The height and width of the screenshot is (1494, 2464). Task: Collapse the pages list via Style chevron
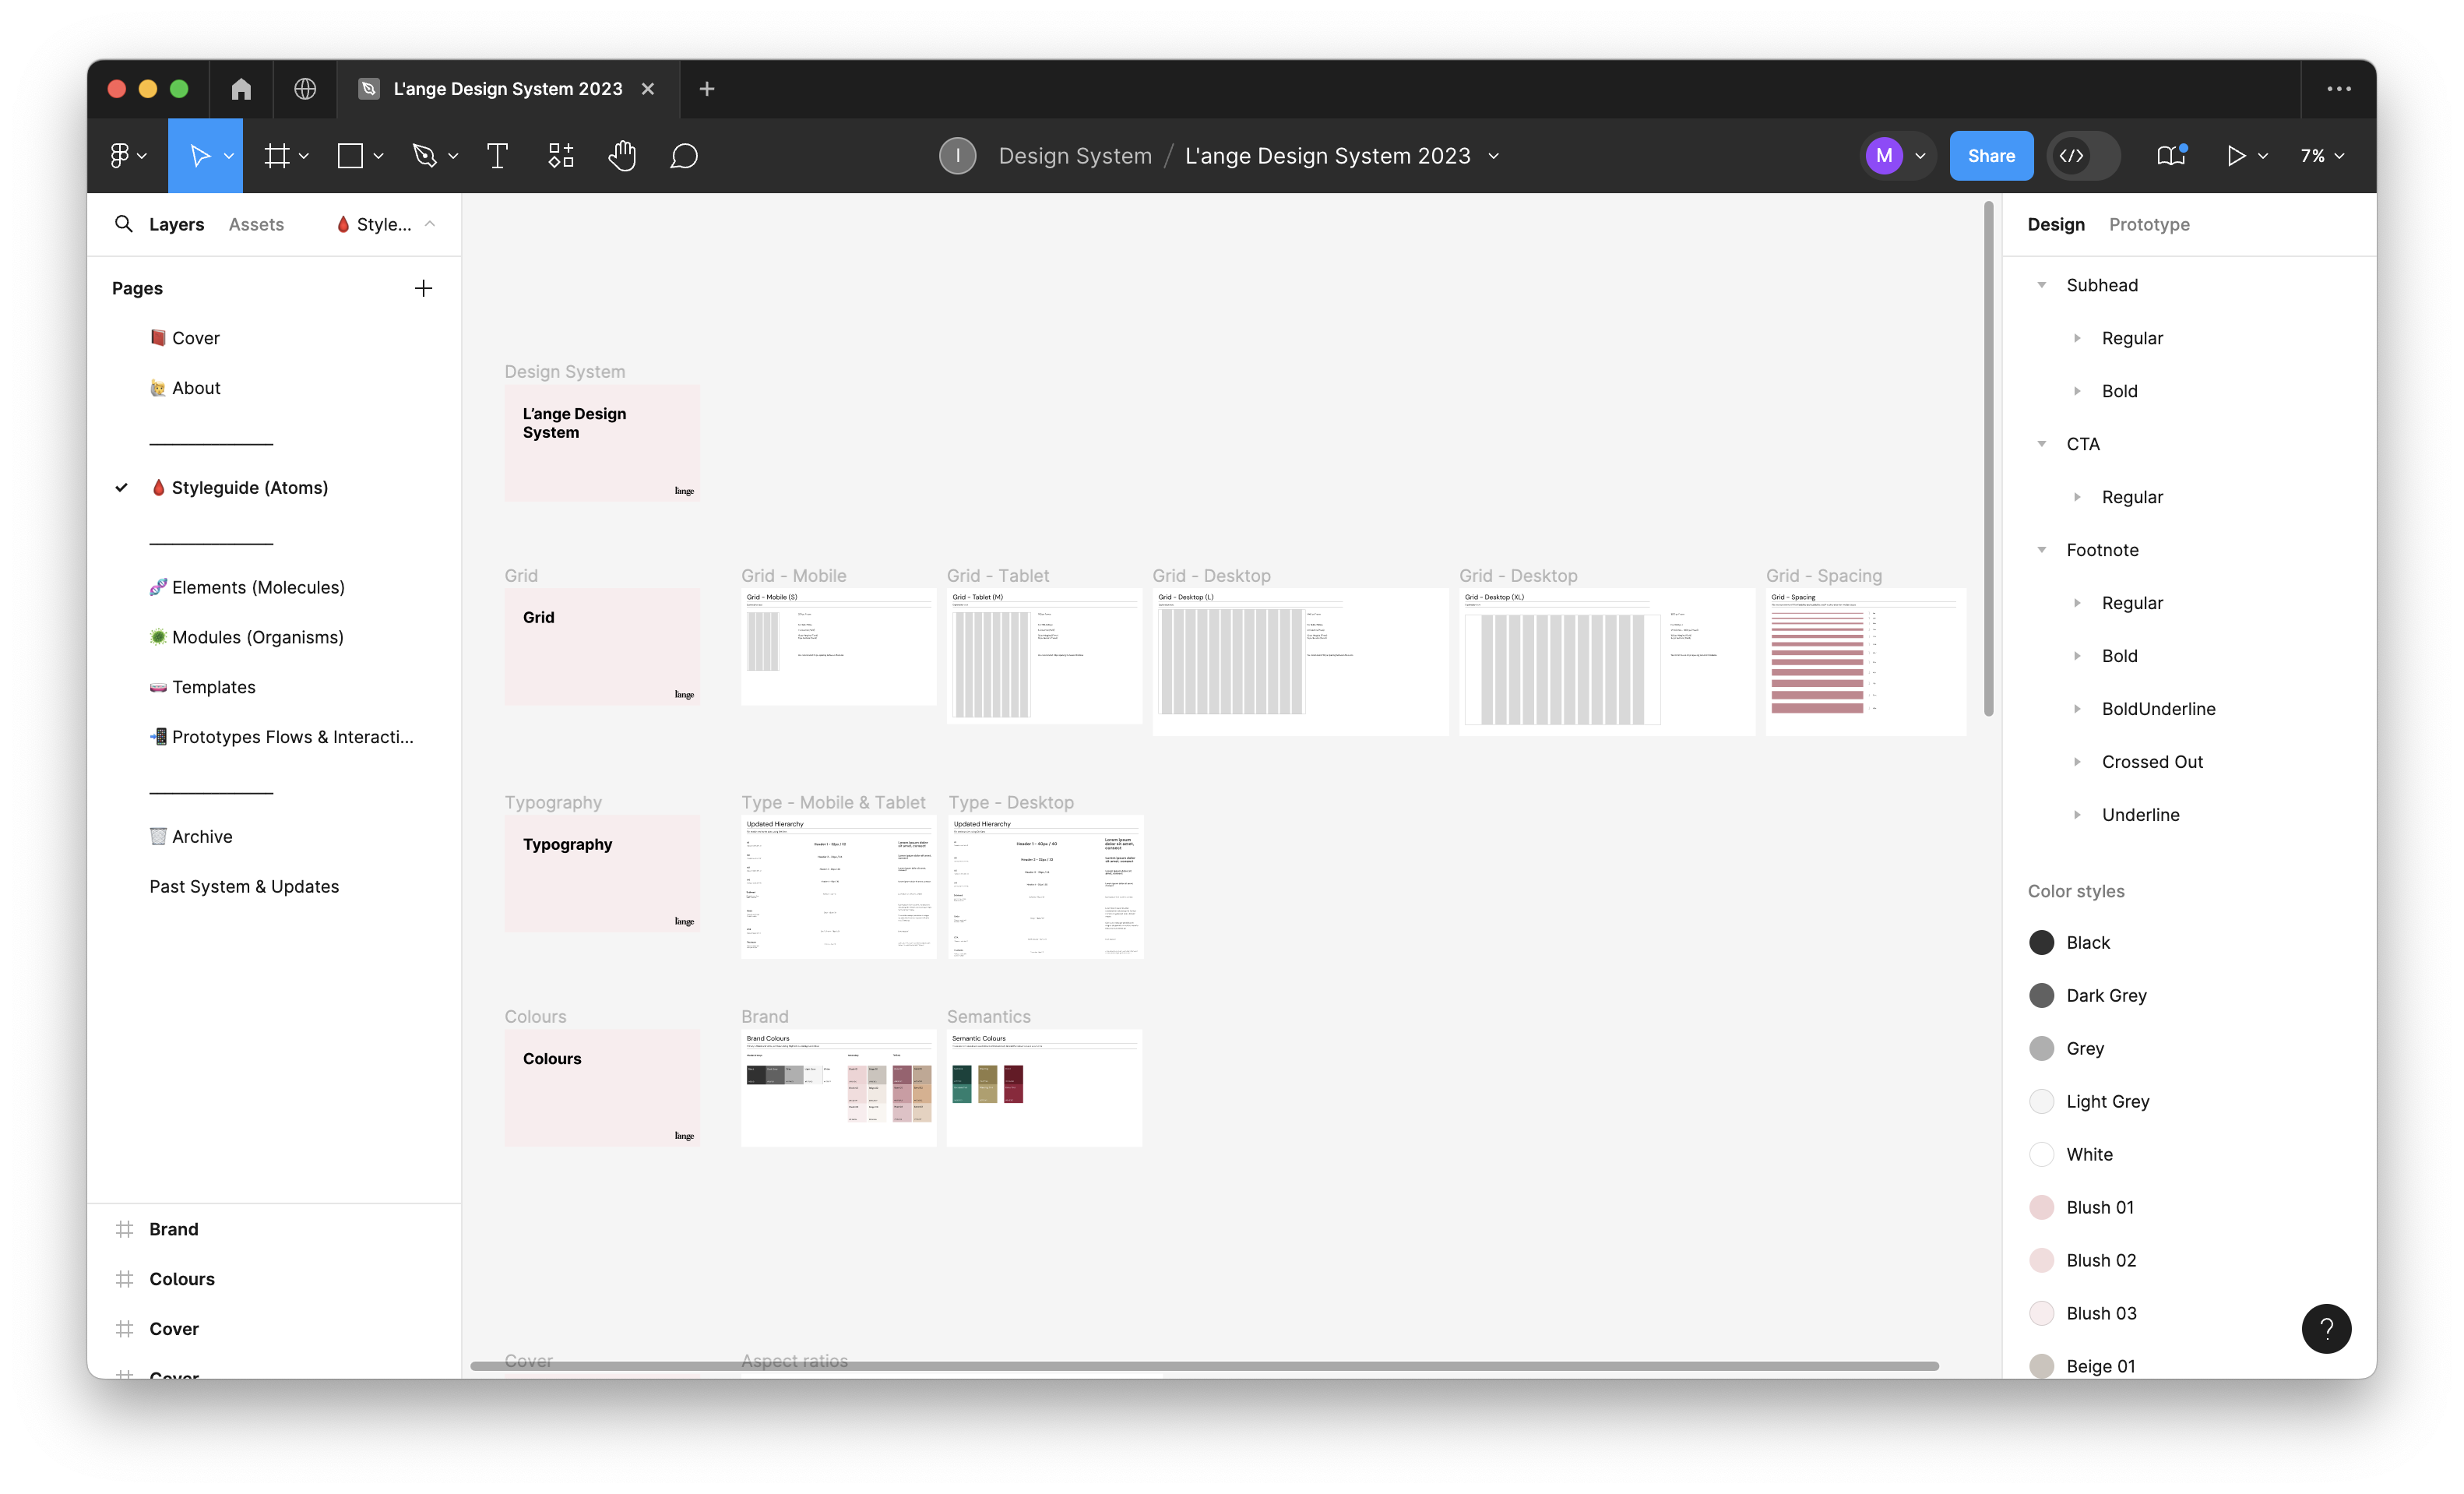(x=430, y=224)
